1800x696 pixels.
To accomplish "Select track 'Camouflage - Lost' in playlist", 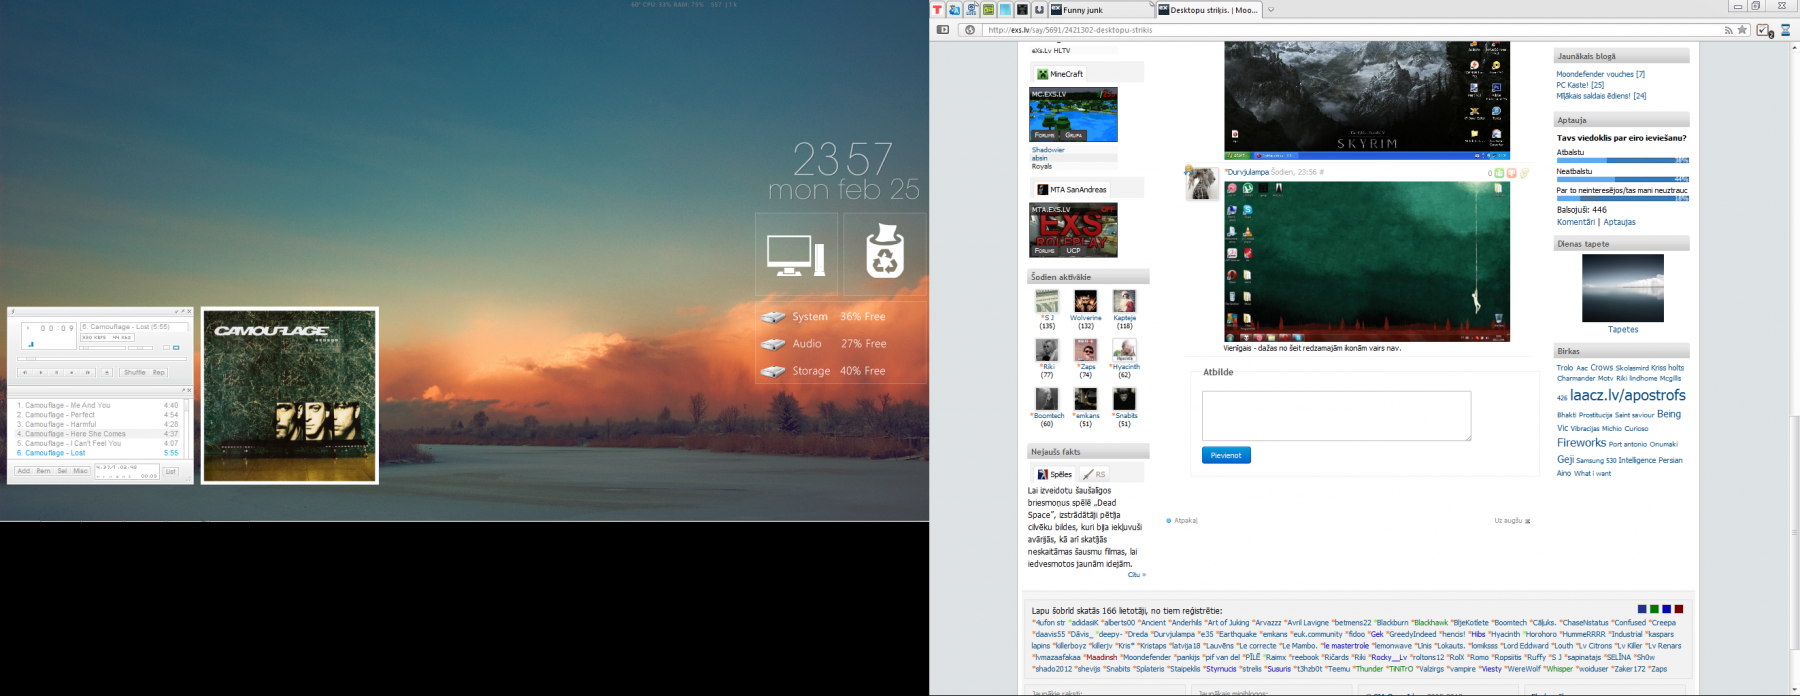I will click(x=97, y=453).
